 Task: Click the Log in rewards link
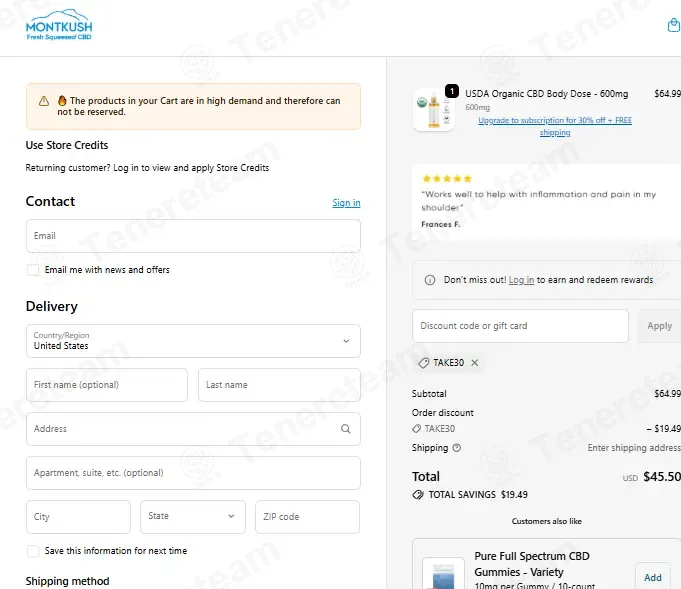coord(521,280)
